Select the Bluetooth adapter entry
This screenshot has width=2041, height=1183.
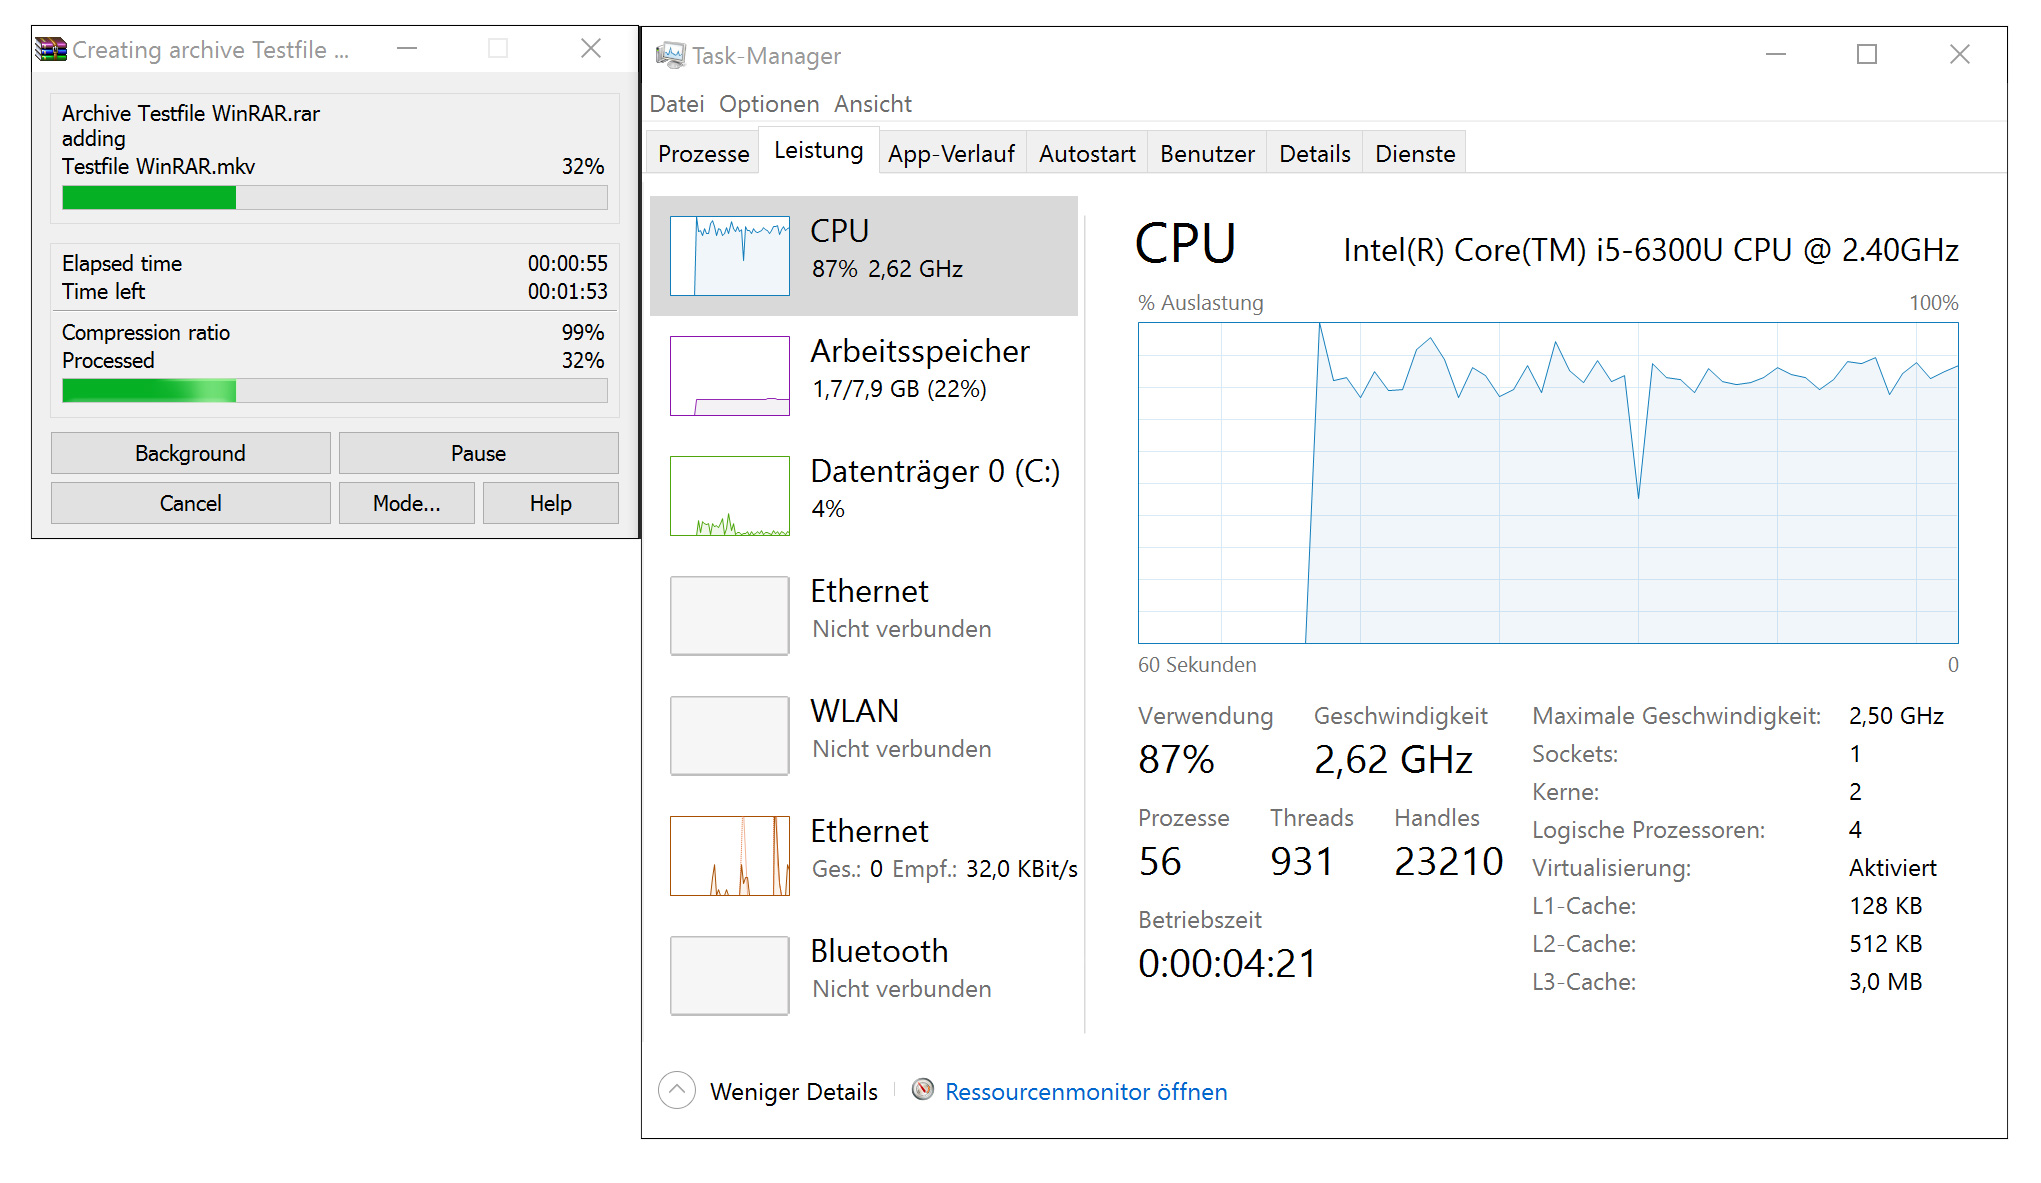pos(864,976)
